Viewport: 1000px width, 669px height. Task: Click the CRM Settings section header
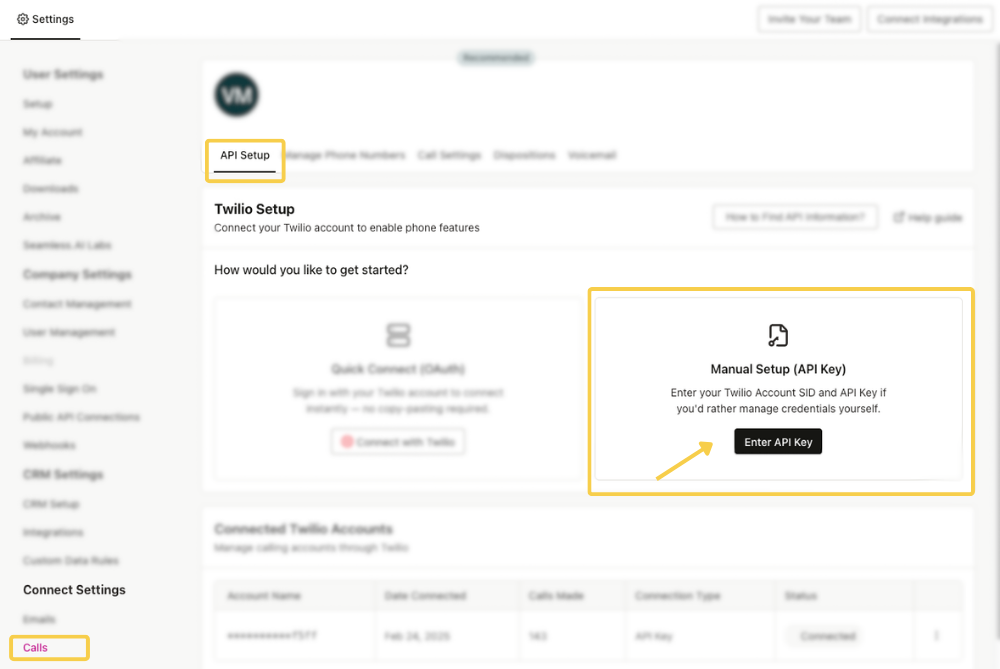[63, 474]
